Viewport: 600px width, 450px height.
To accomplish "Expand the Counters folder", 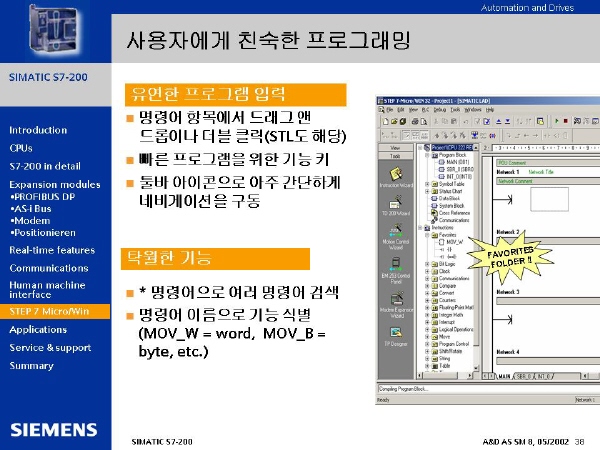I will tap(427, 300).
